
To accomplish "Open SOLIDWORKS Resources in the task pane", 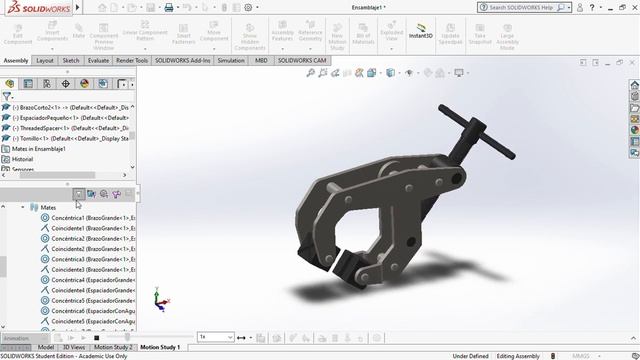I will click(634, 85).
